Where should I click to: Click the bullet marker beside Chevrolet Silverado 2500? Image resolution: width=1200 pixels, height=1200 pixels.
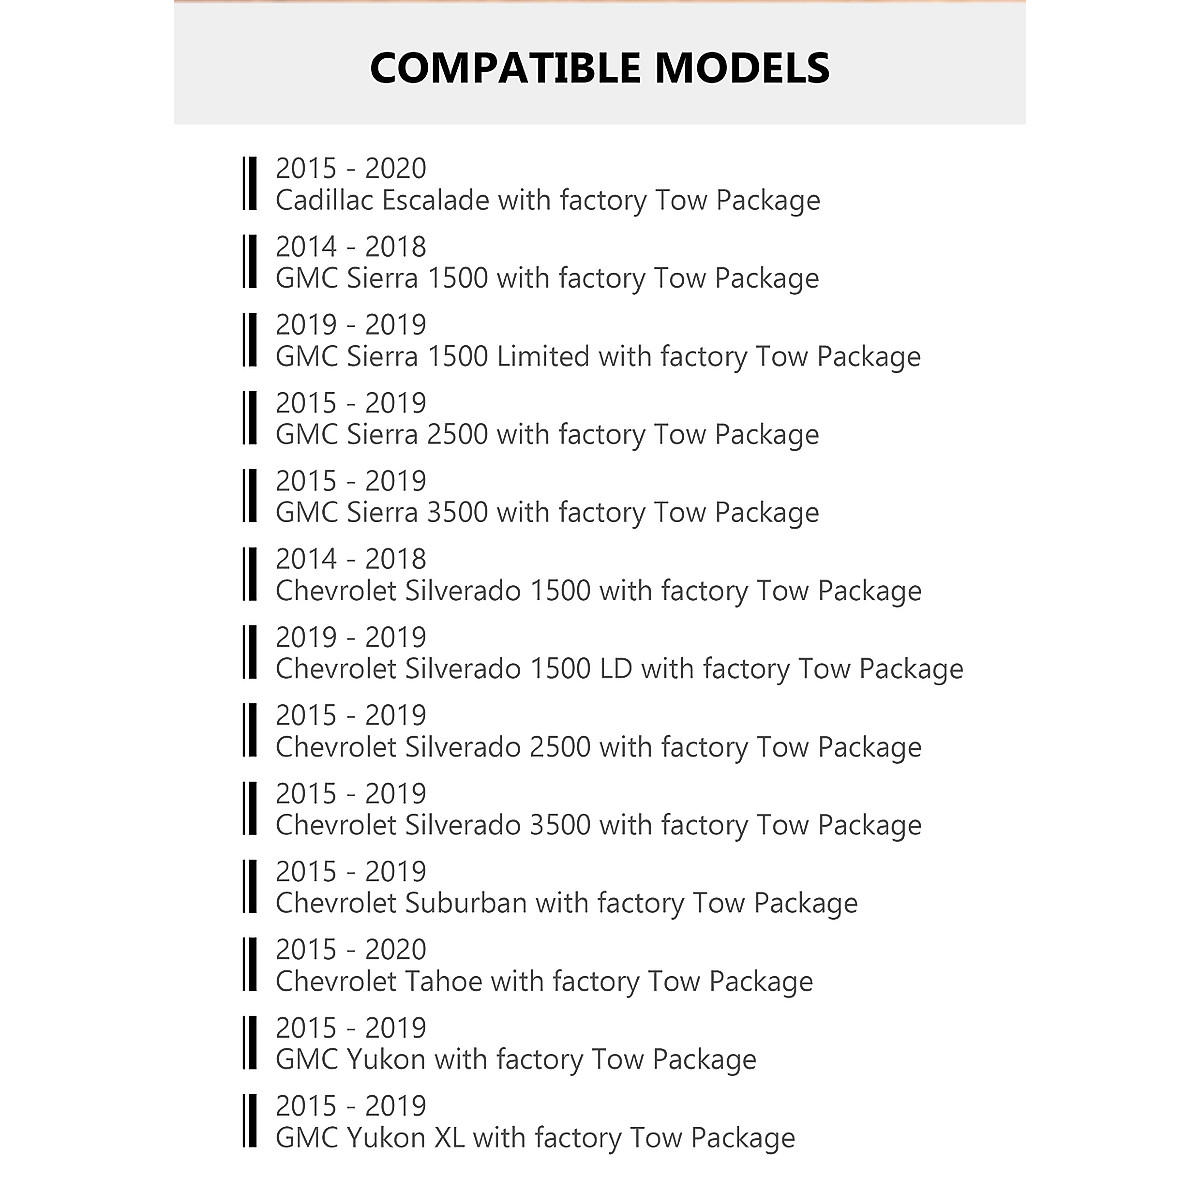250,730
